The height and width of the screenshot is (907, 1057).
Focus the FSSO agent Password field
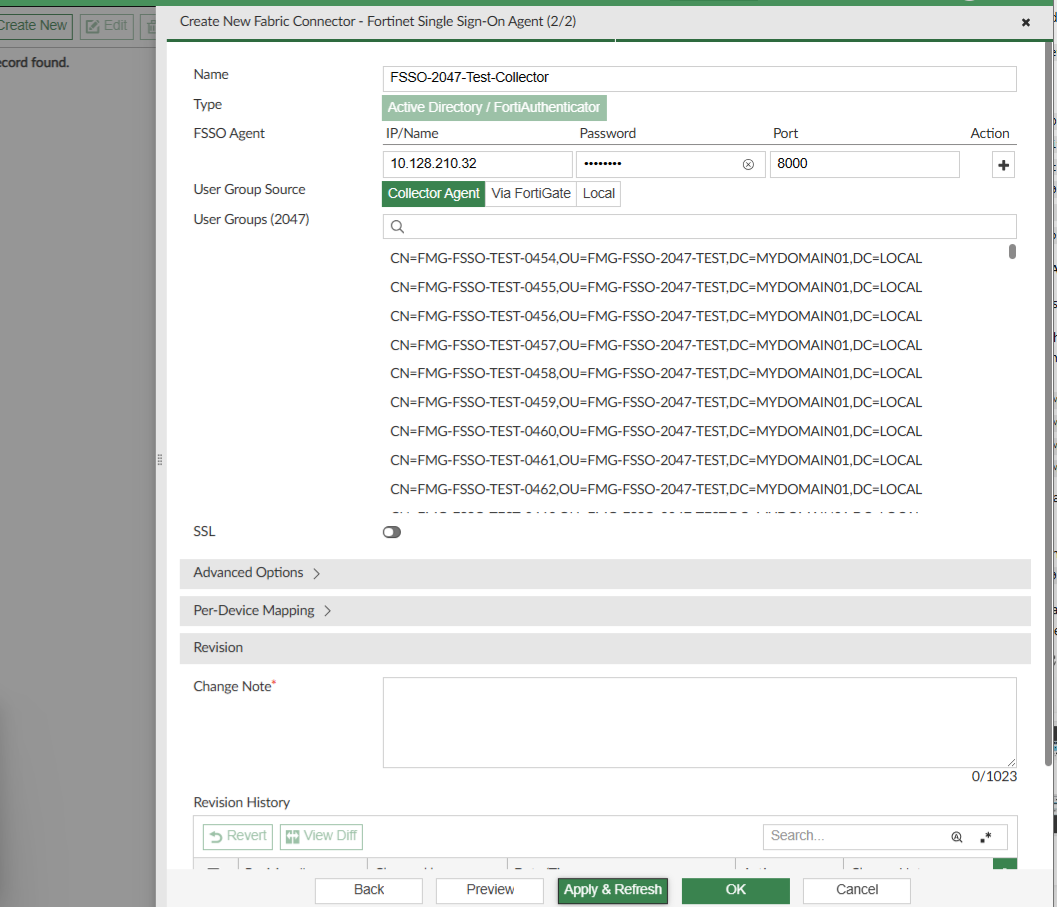click(671, 164)
